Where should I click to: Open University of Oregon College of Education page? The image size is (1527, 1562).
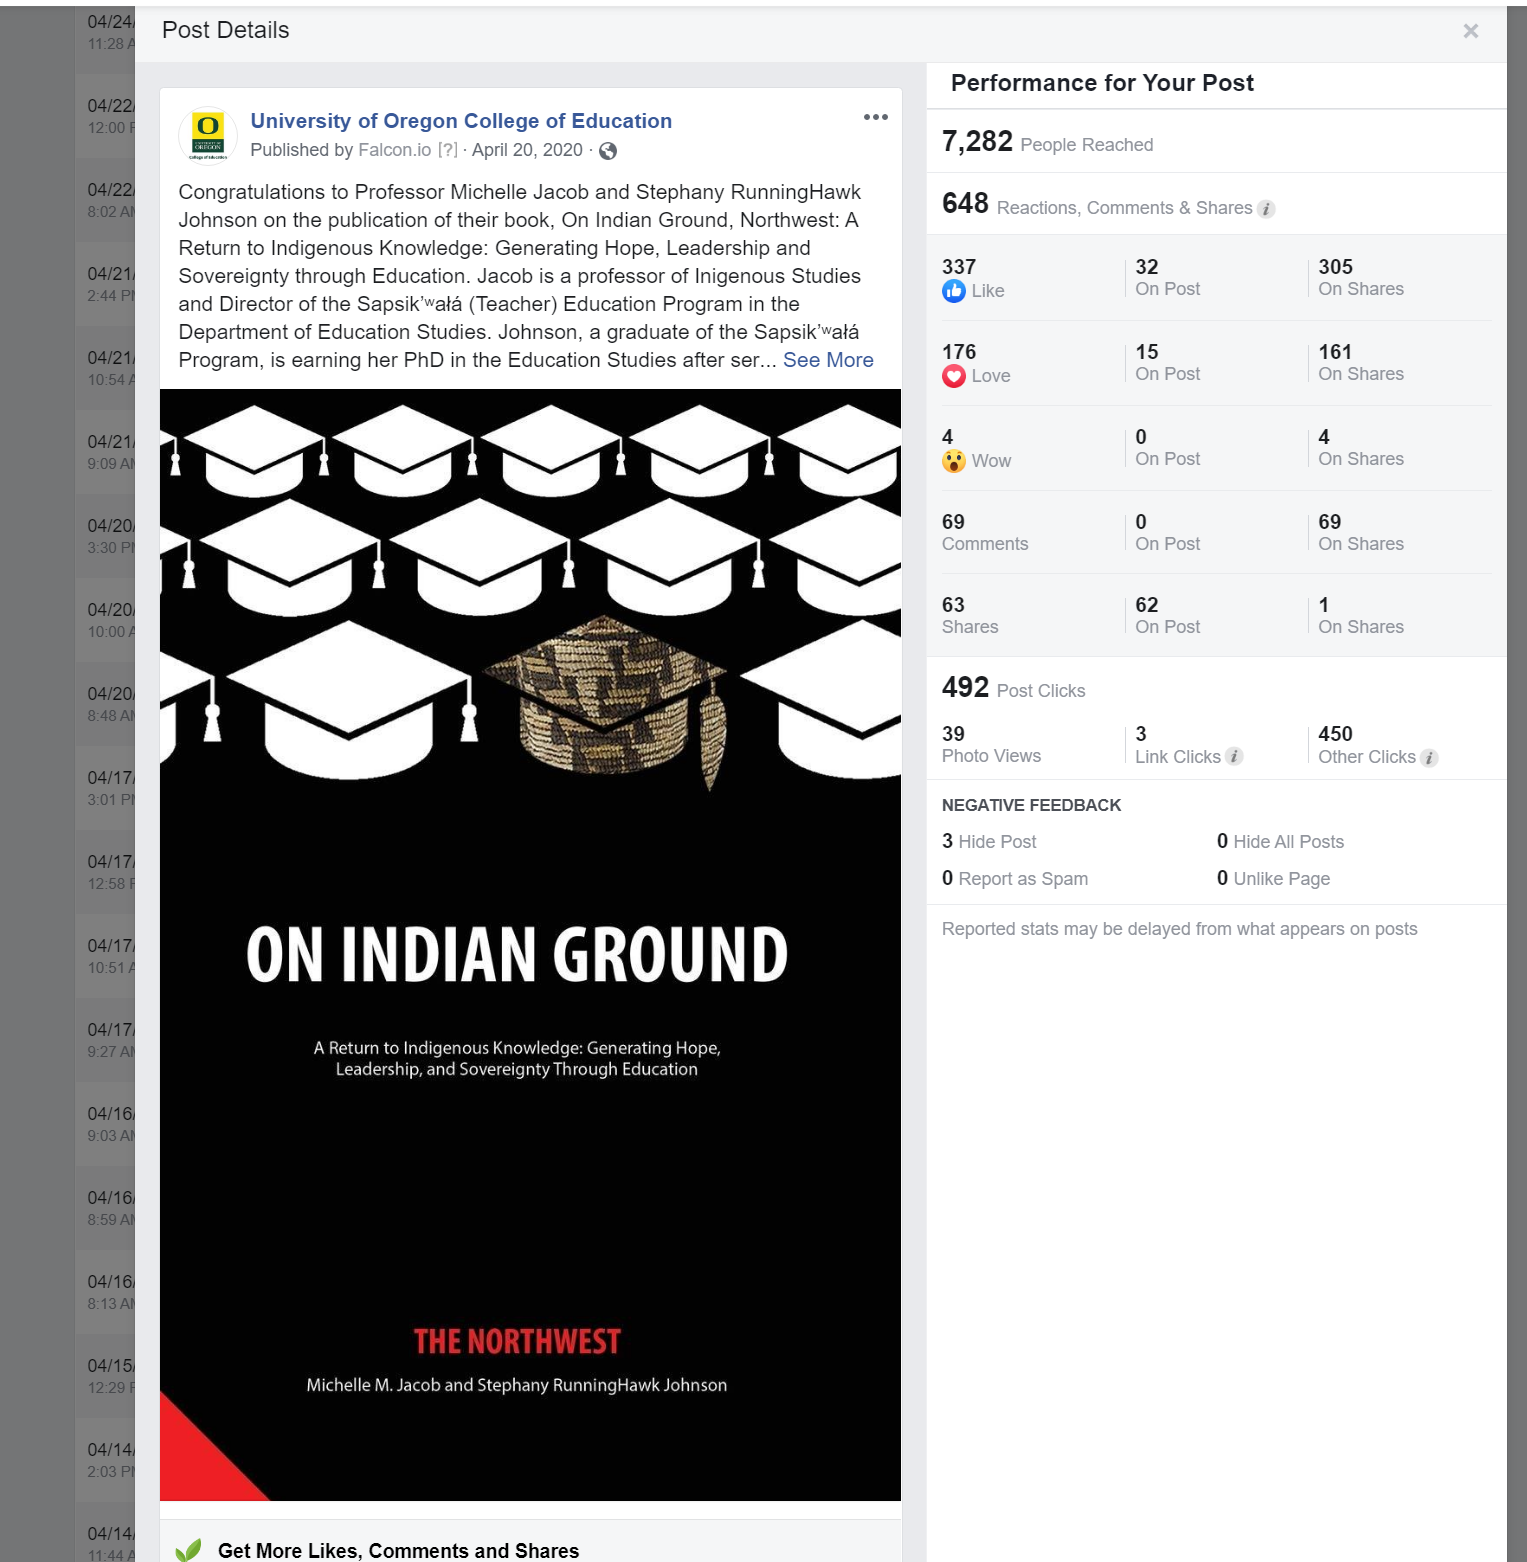(x=460, y=121)
